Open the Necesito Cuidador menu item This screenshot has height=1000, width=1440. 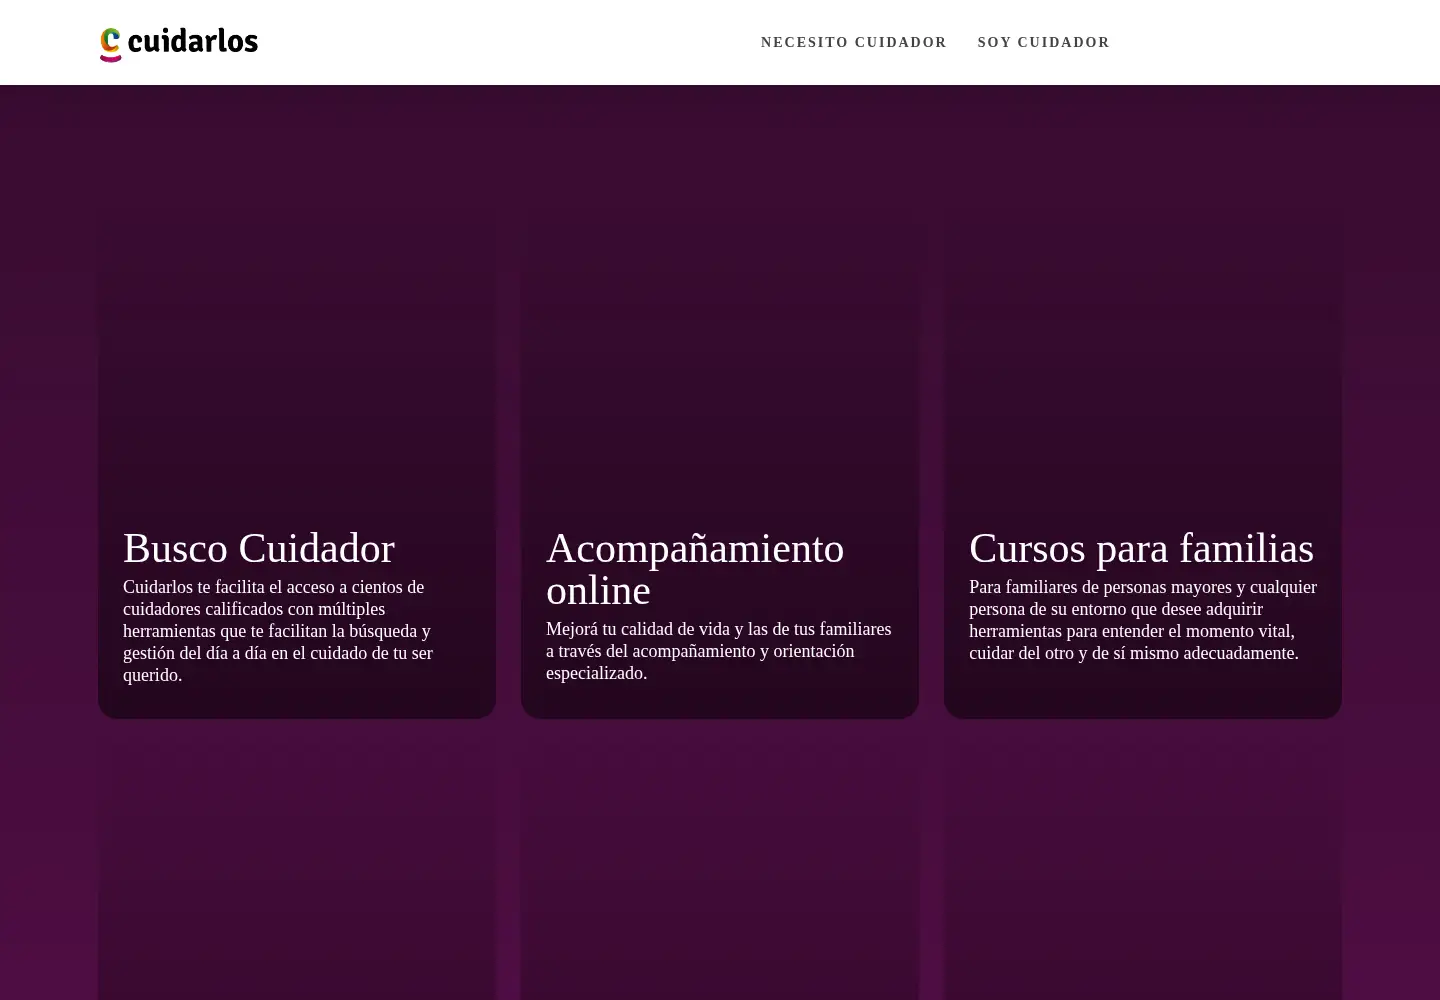[854, 42]
